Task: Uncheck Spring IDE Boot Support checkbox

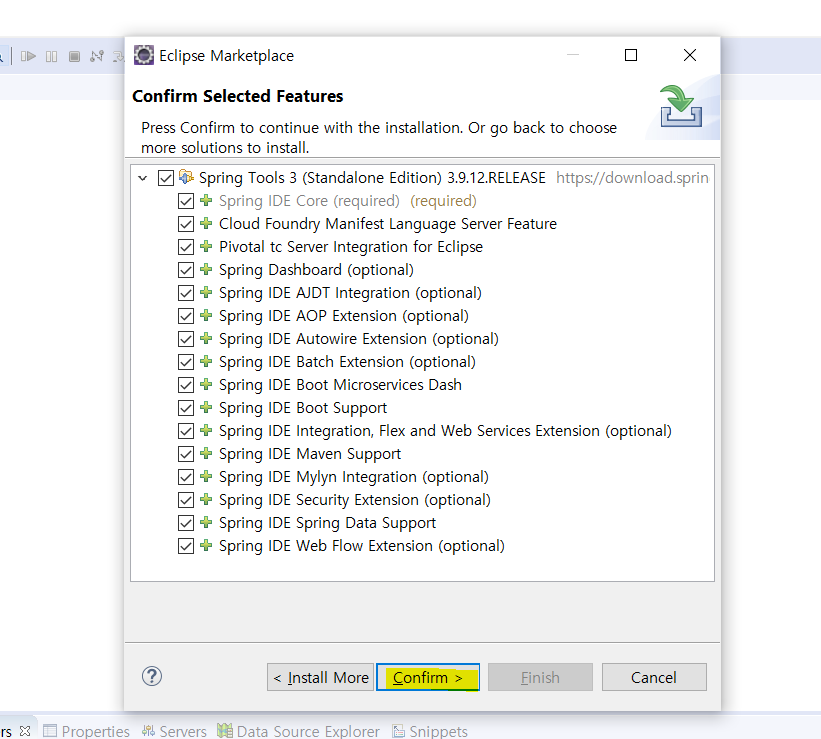Action: pos(186,409)
